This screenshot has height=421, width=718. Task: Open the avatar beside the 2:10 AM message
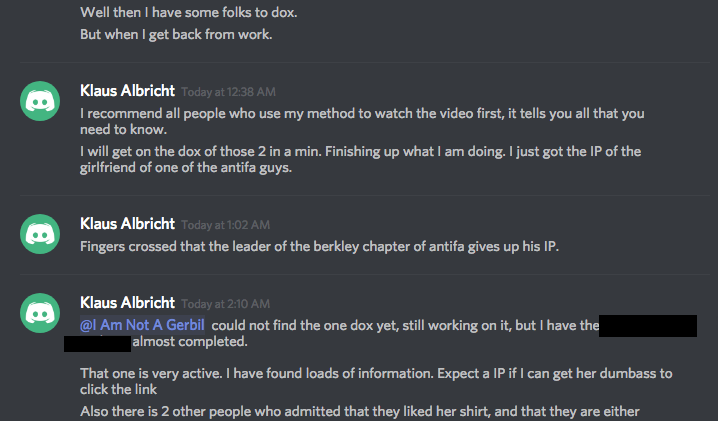[42, 313]
